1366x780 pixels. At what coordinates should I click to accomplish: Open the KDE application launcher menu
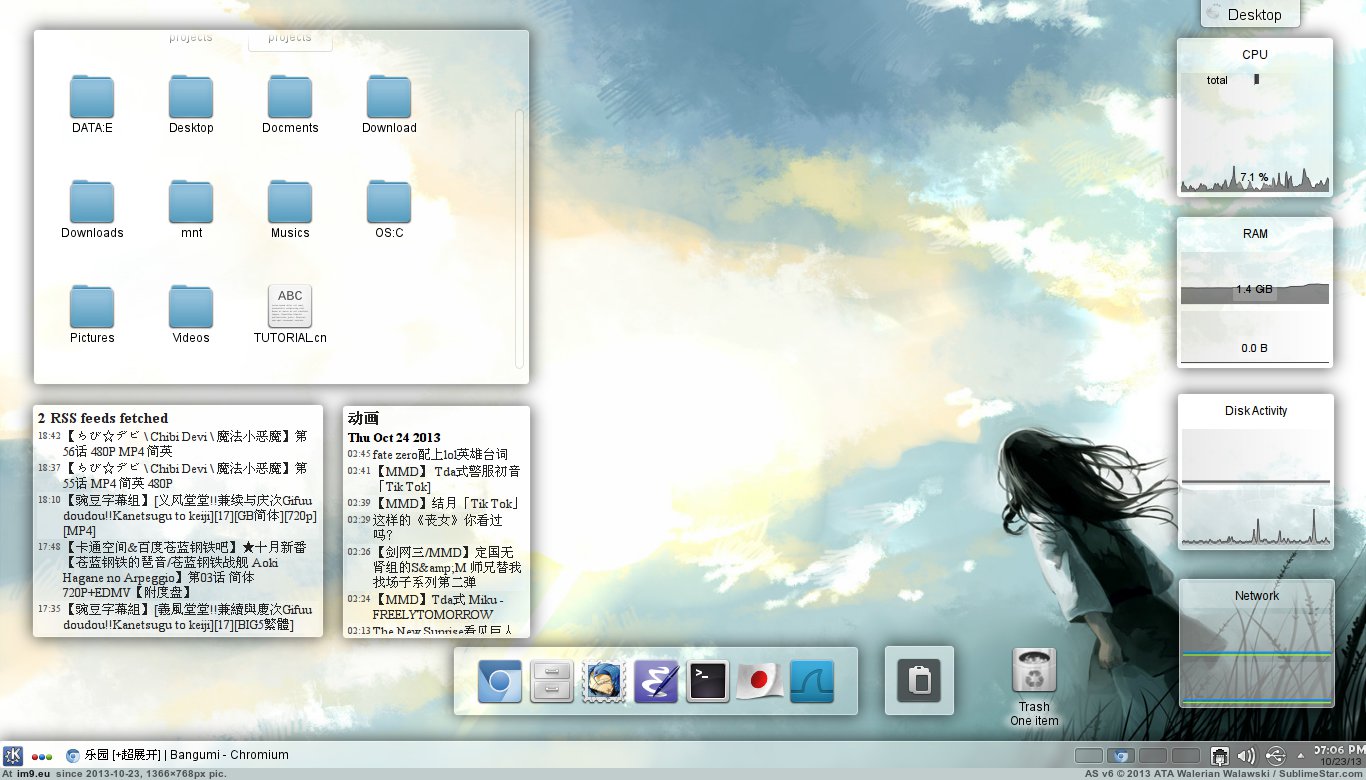(x=13, y=756)
